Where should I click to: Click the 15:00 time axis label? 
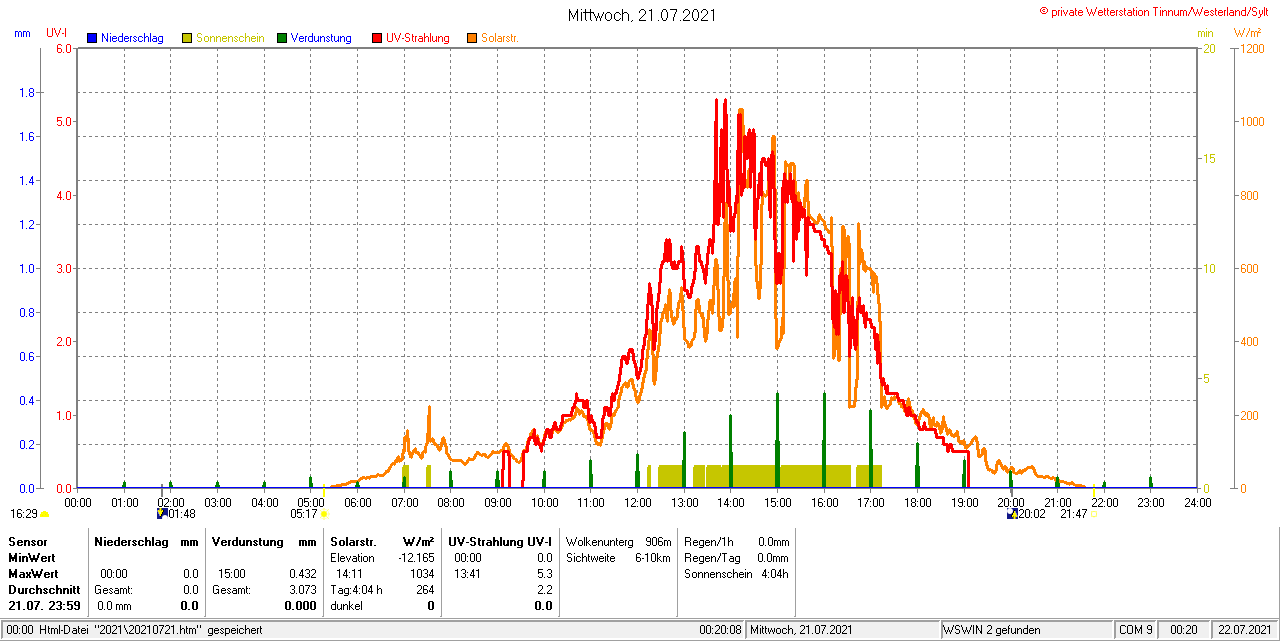[x=777, y=502]
